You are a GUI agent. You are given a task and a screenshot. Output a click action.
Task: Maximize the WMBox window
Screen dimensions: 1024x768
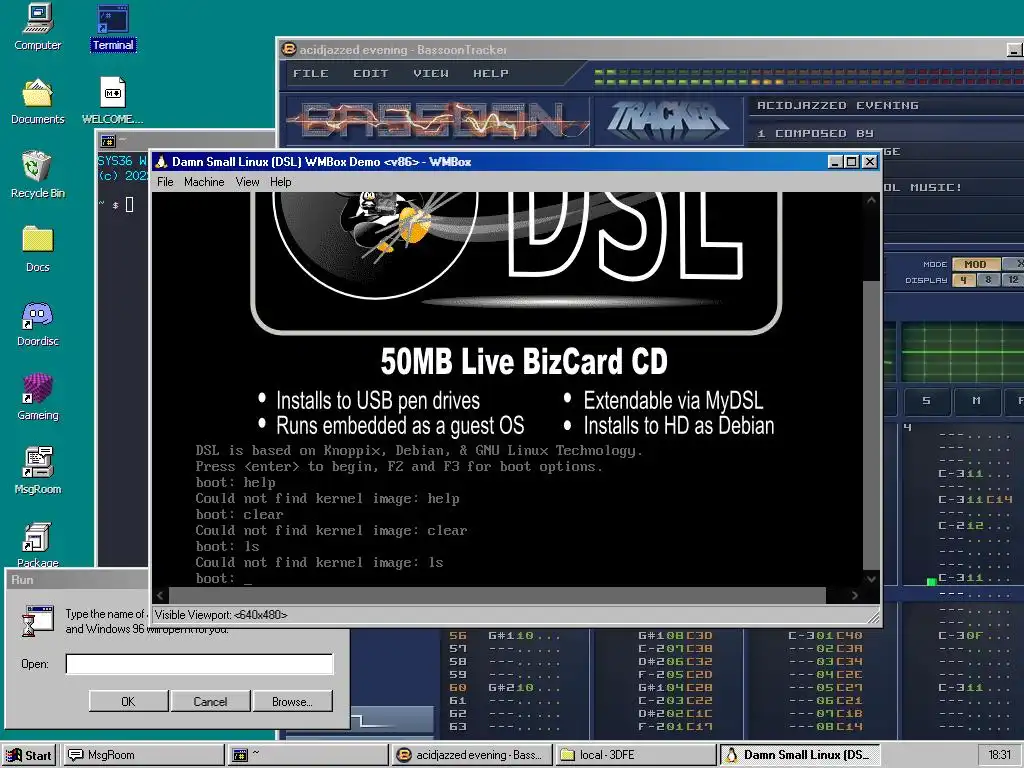(852, 161)
